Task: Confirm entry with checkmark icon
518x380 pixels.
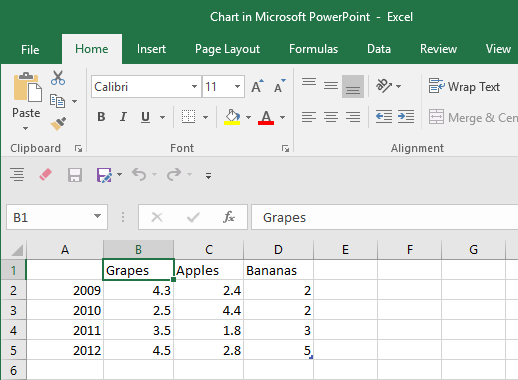Action: (193, 217)
